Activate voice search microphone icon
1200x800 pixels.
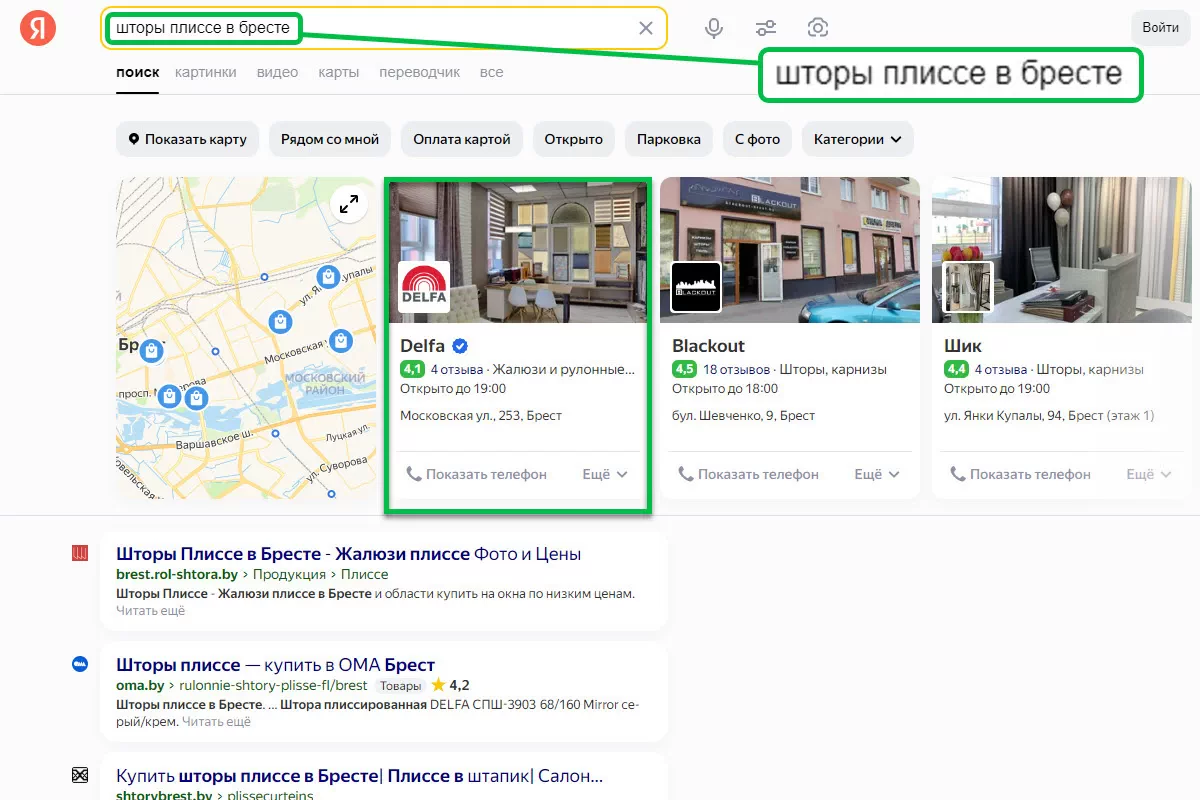[x=714, y=28]
